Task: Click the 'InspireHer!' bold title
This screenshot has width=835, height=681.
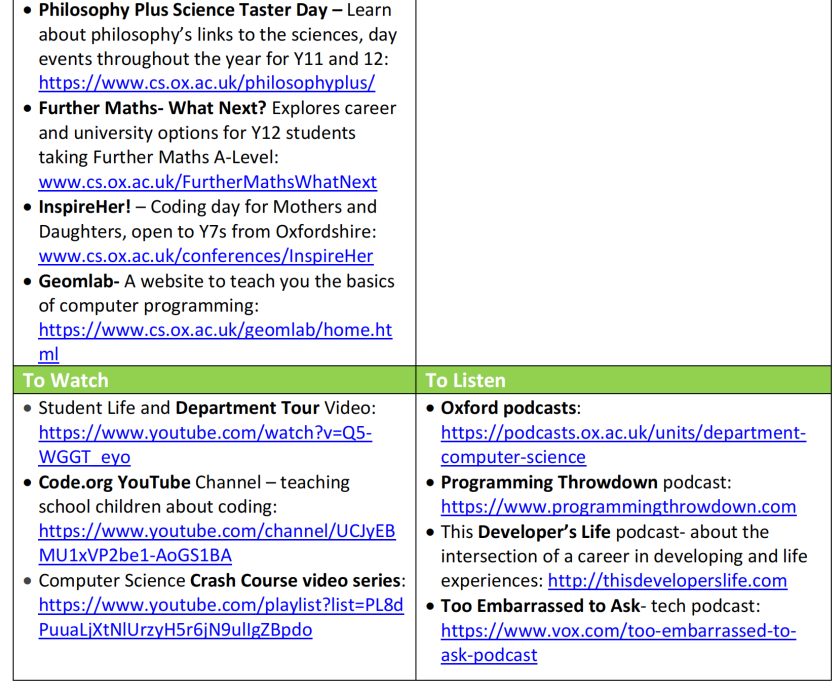Action: [85, 207]
